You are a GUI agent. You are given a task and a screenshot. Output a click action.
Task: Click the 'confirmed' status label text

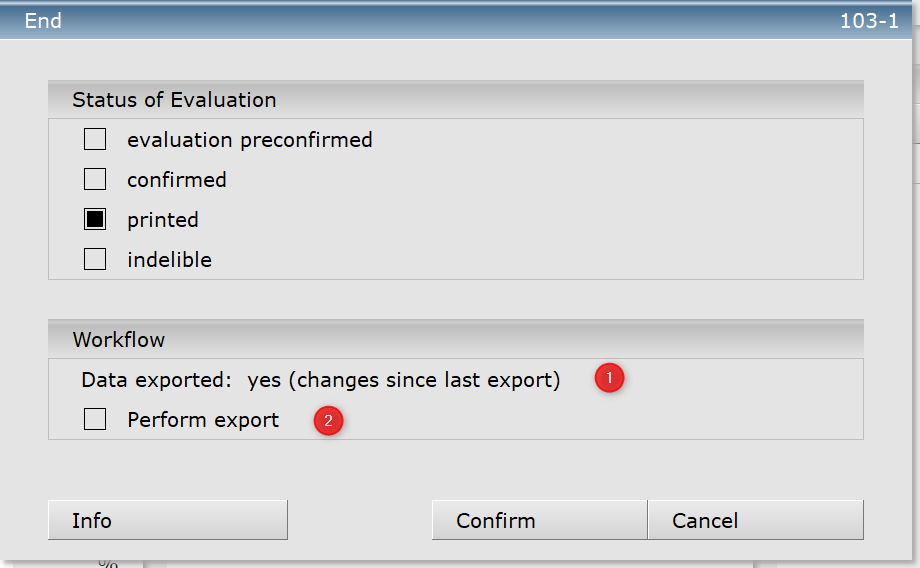176,180
